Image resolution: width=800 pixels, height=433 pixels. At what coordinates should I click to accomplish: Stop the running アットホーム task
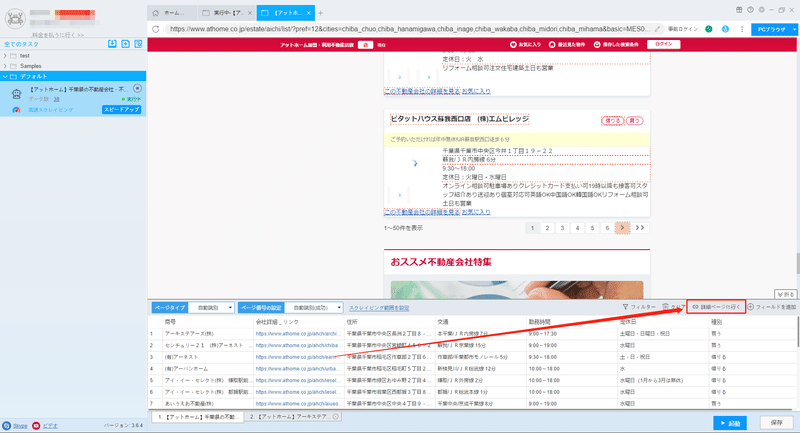(137, 88)
